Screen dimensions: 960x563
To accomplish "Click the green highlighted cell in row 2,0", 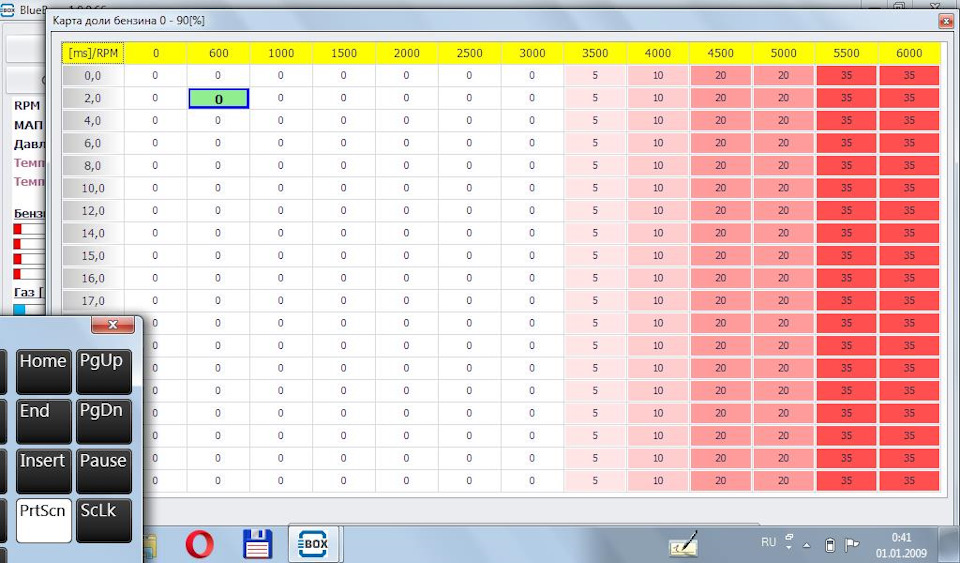I will point(219,99).
